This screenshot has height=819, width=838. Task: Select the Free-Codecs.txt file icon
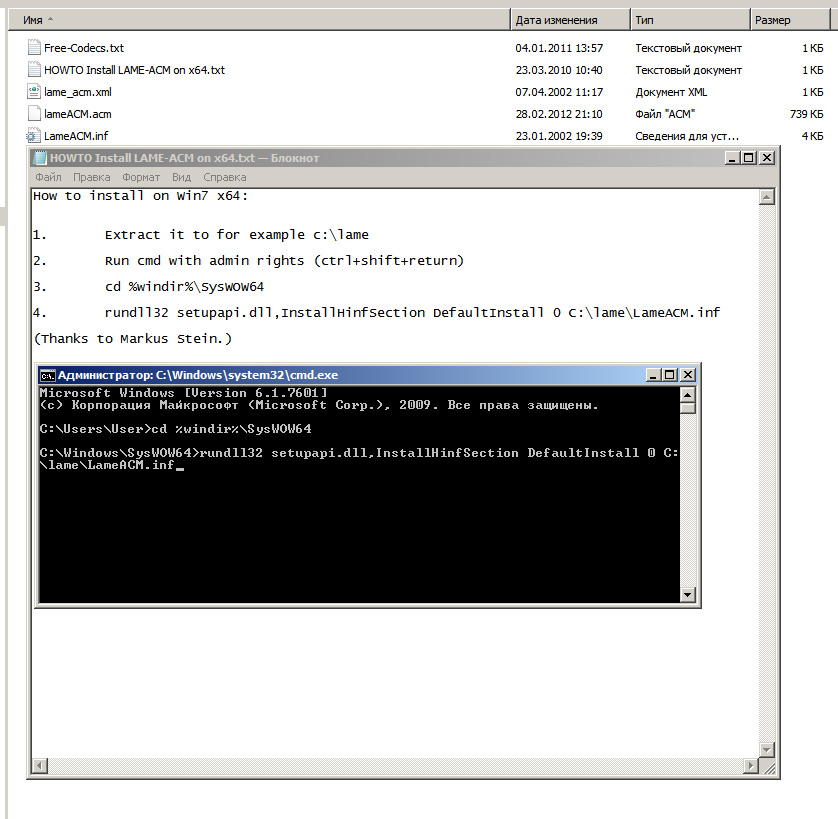(34, 48)
